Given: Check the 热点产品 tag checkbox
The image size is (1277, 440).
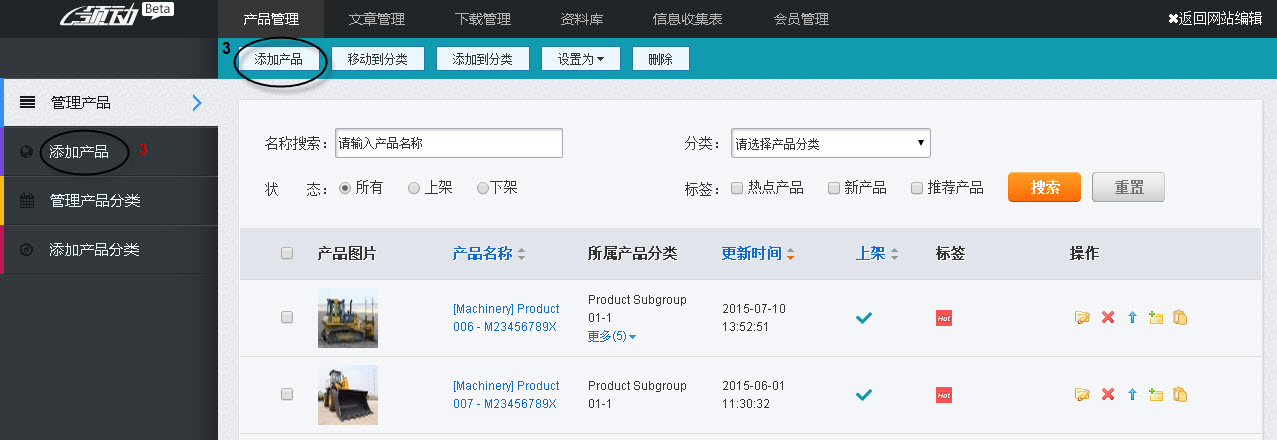Looking at the screenshot, I should click(737, 187).
